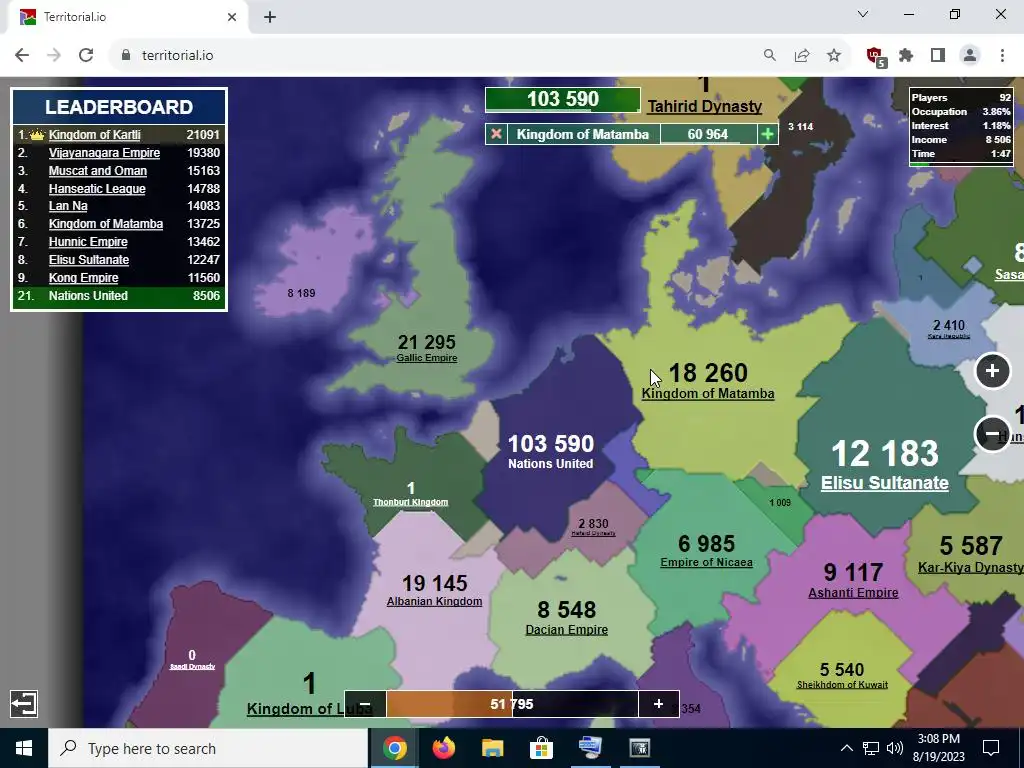Screen dimensions: 1024x768
Task: View site information lock icon
Action: click(126, 56)
